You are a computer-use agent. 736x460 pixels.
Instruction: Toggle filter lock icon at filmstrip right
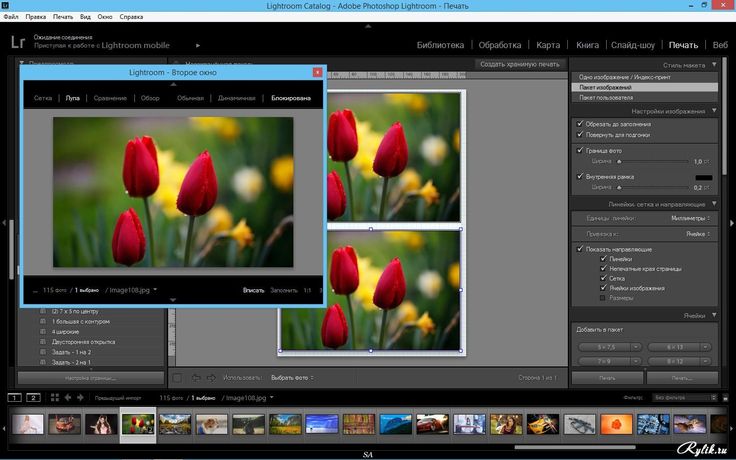(726, 398)
